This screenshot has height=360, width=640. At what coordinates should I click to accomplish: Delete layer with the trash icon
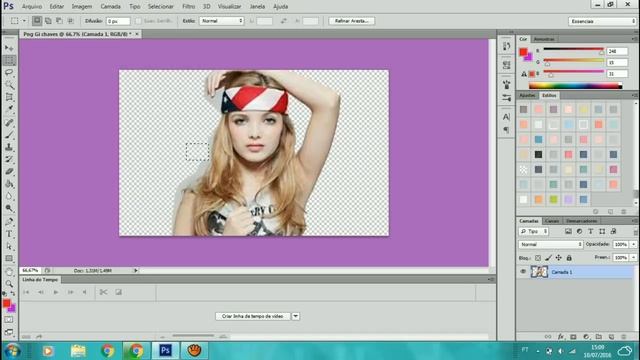[x=624, y=337]
